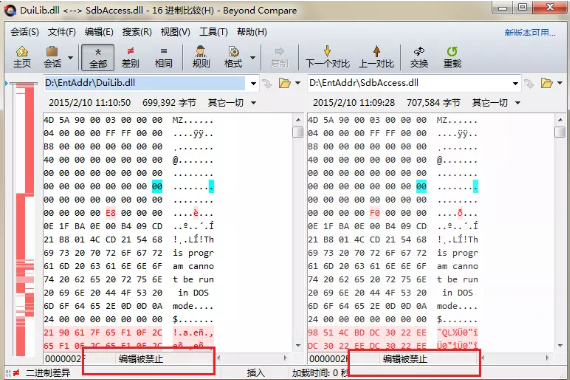Toggle the 全部 show all filter

point(98,57)
